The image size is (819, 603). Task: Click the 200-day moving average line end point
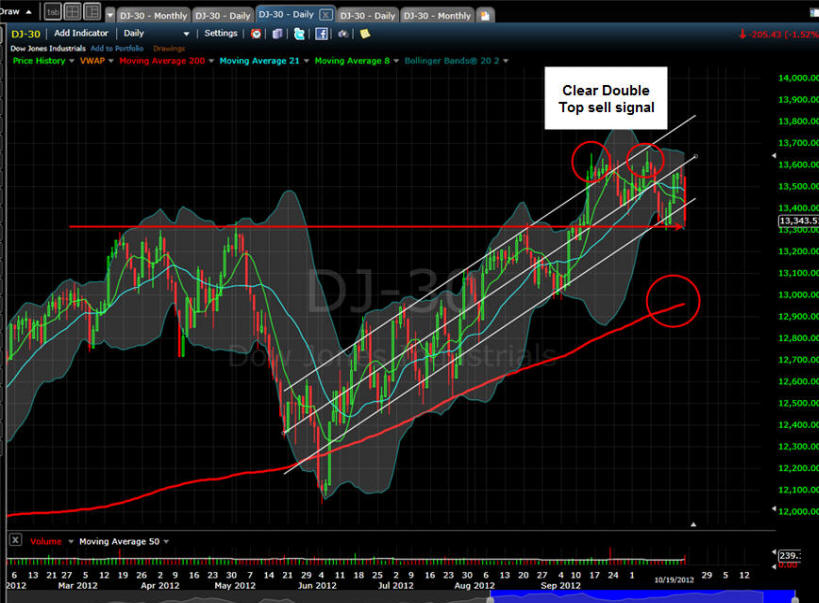click(x=683, y=304)
